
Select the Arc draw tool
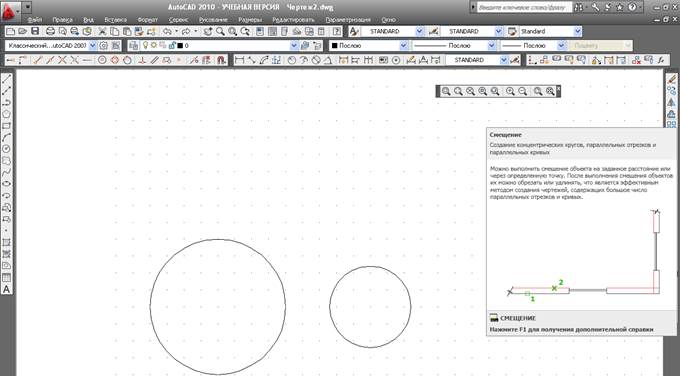click(x=7, y=137)
